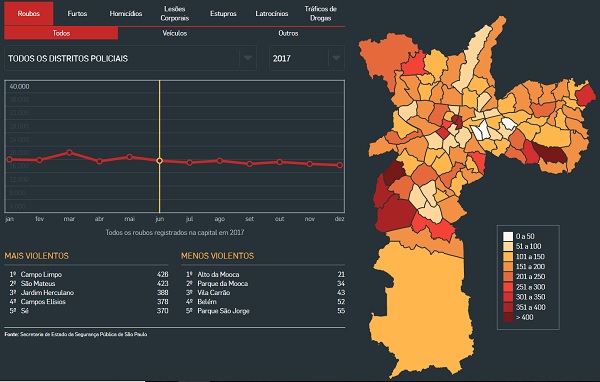Screen dimensions: 600x382
Task: Open the Tráficos de Drogas tab
Action: pyautogui.click(x=321, y=13)
